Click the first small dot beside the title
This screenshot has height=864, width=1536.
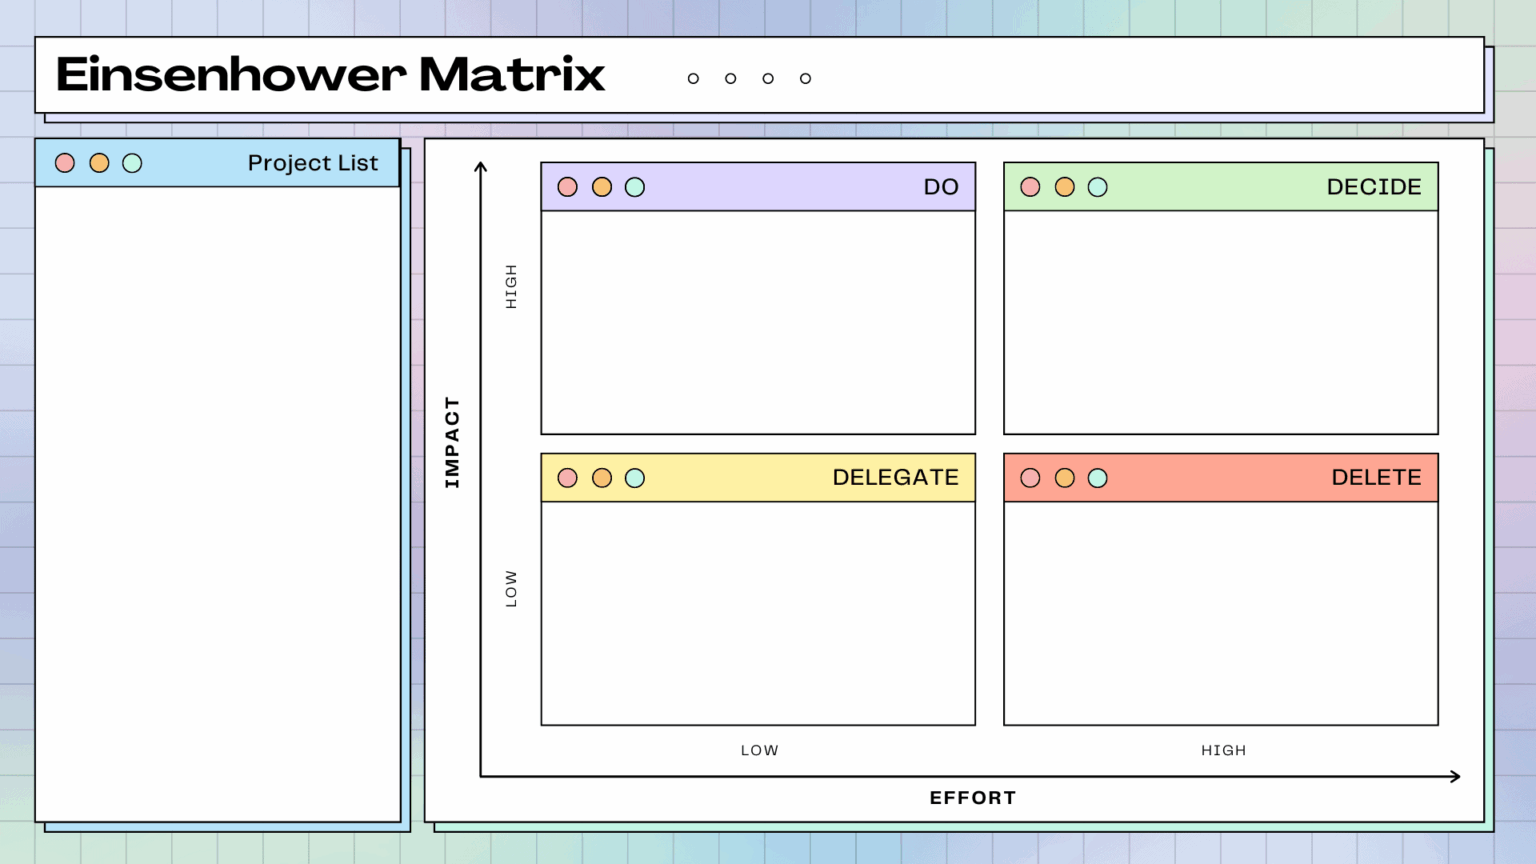click(x=693, y=78)
